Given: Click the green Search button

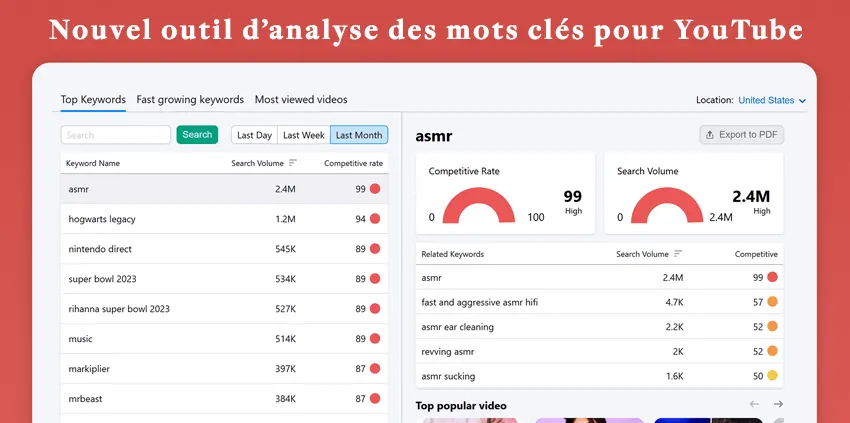Looking at the screenshot, I should [197, 134].
